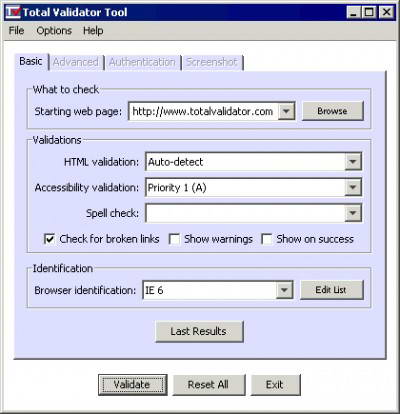Switch to the Authentication tab
400x414 pixels.
(142, 62)
